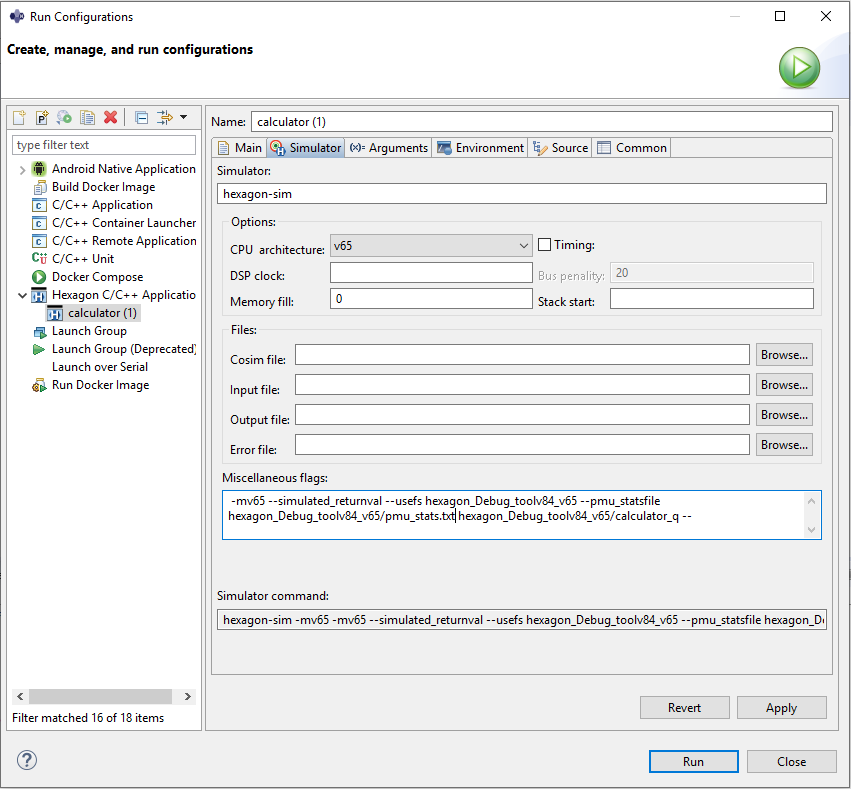This screenshot has height=789, width=851.
Task: Switch to the Simulator tab
Action: click(306, 148)
